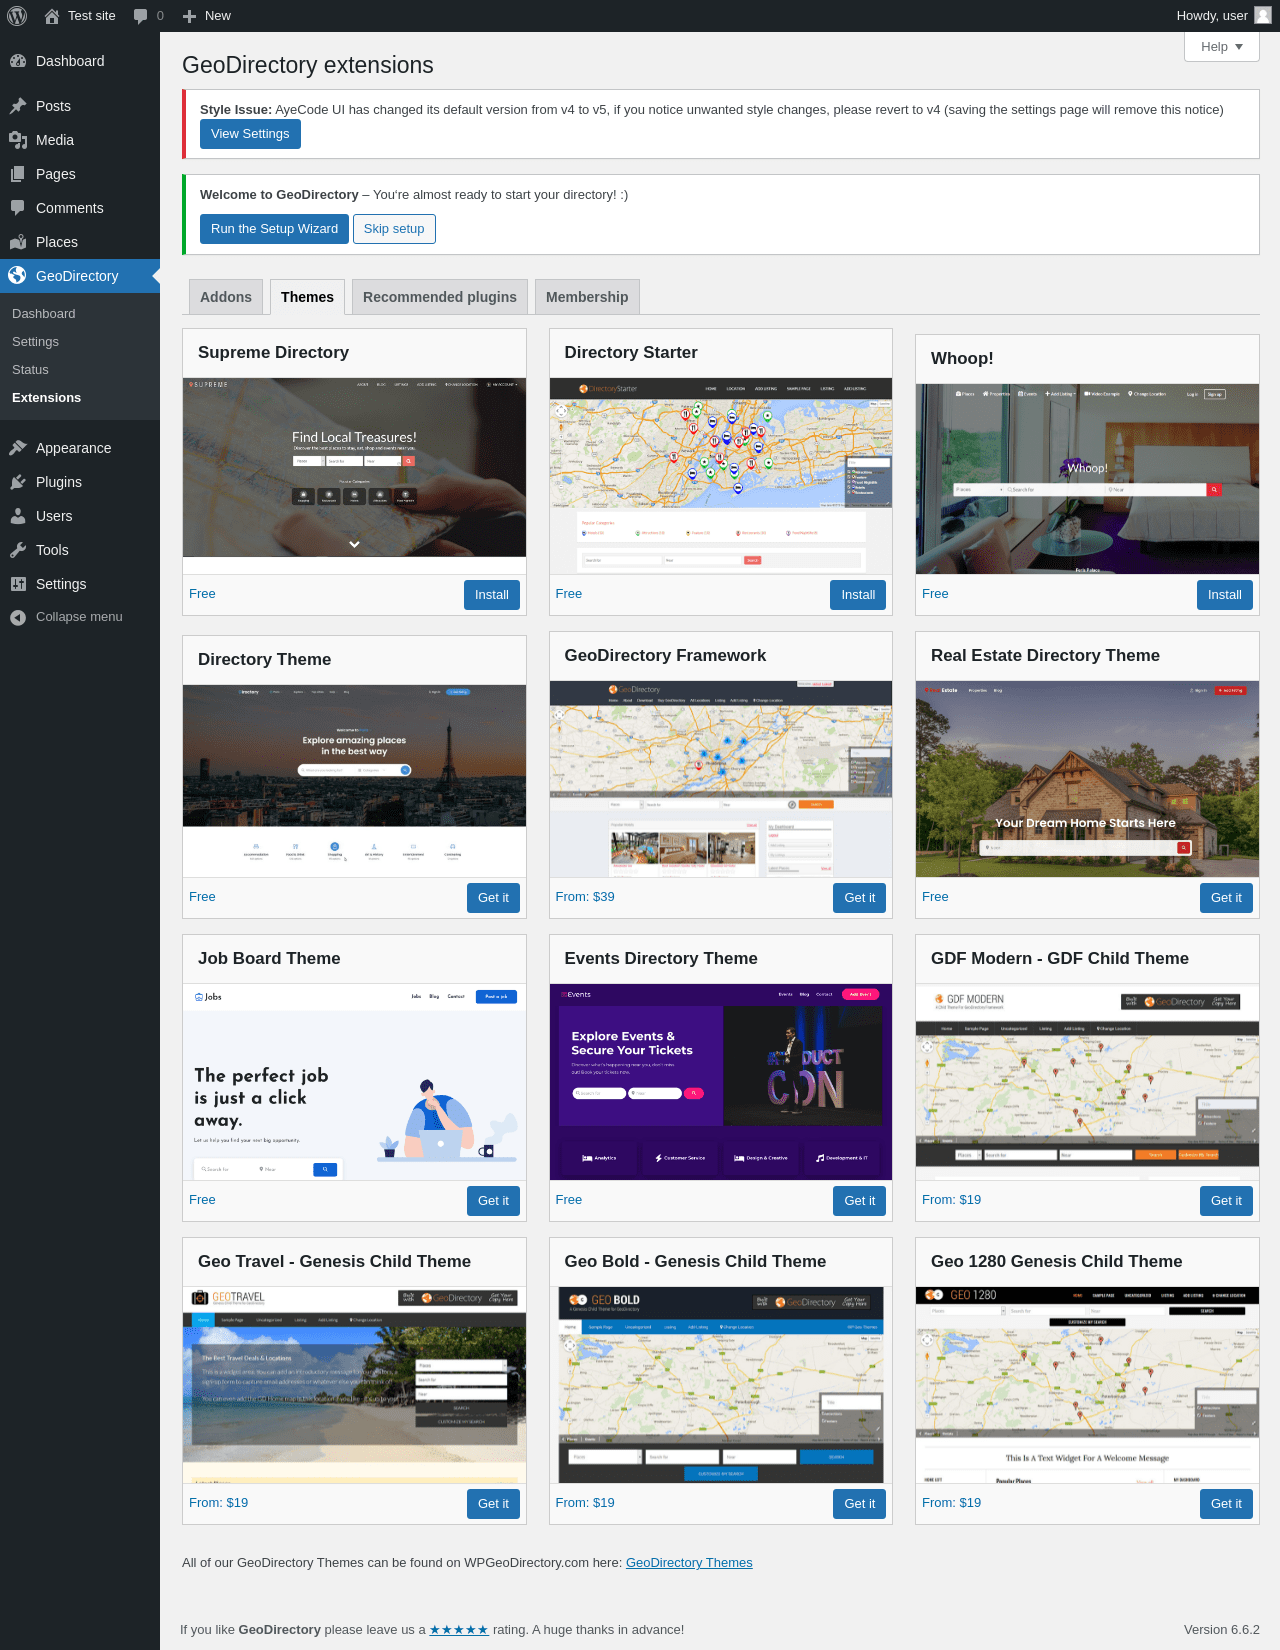Click the Pages icon in sidebar

[18, 174]
